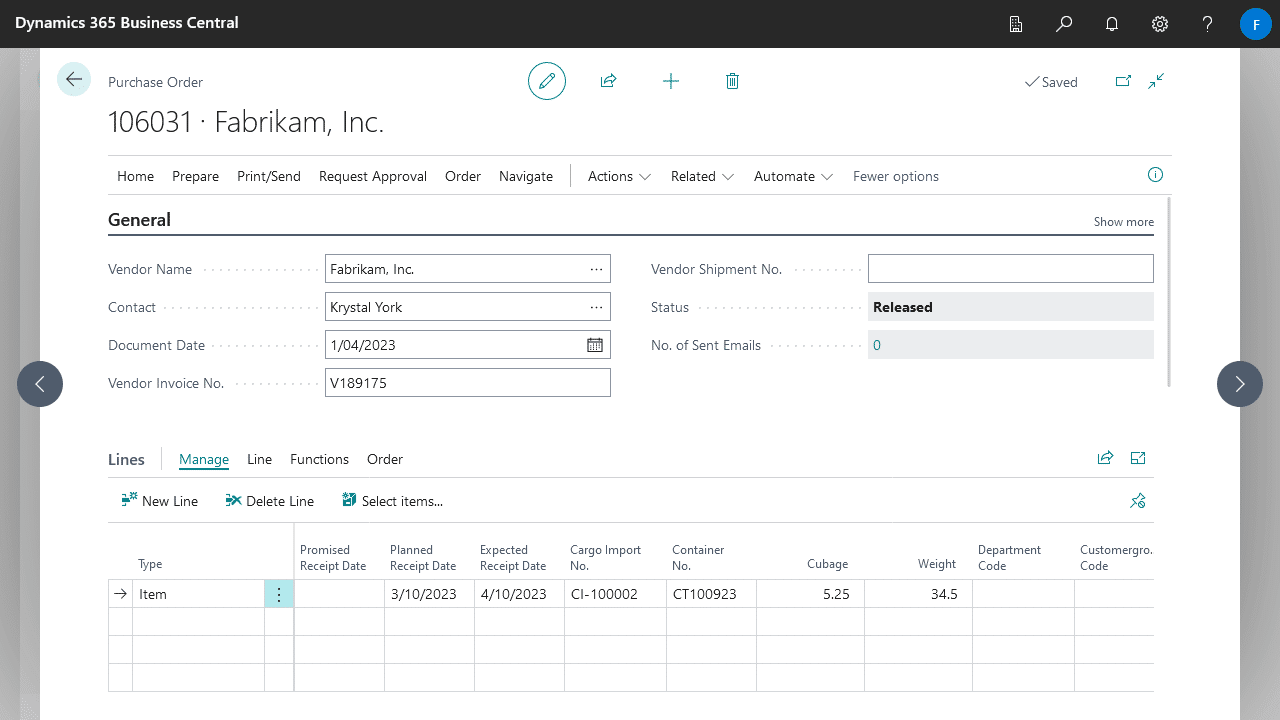This screenshot has width=1280, height=720.
Task: Open page in new window icon
Action: [x=1123, y=81]
